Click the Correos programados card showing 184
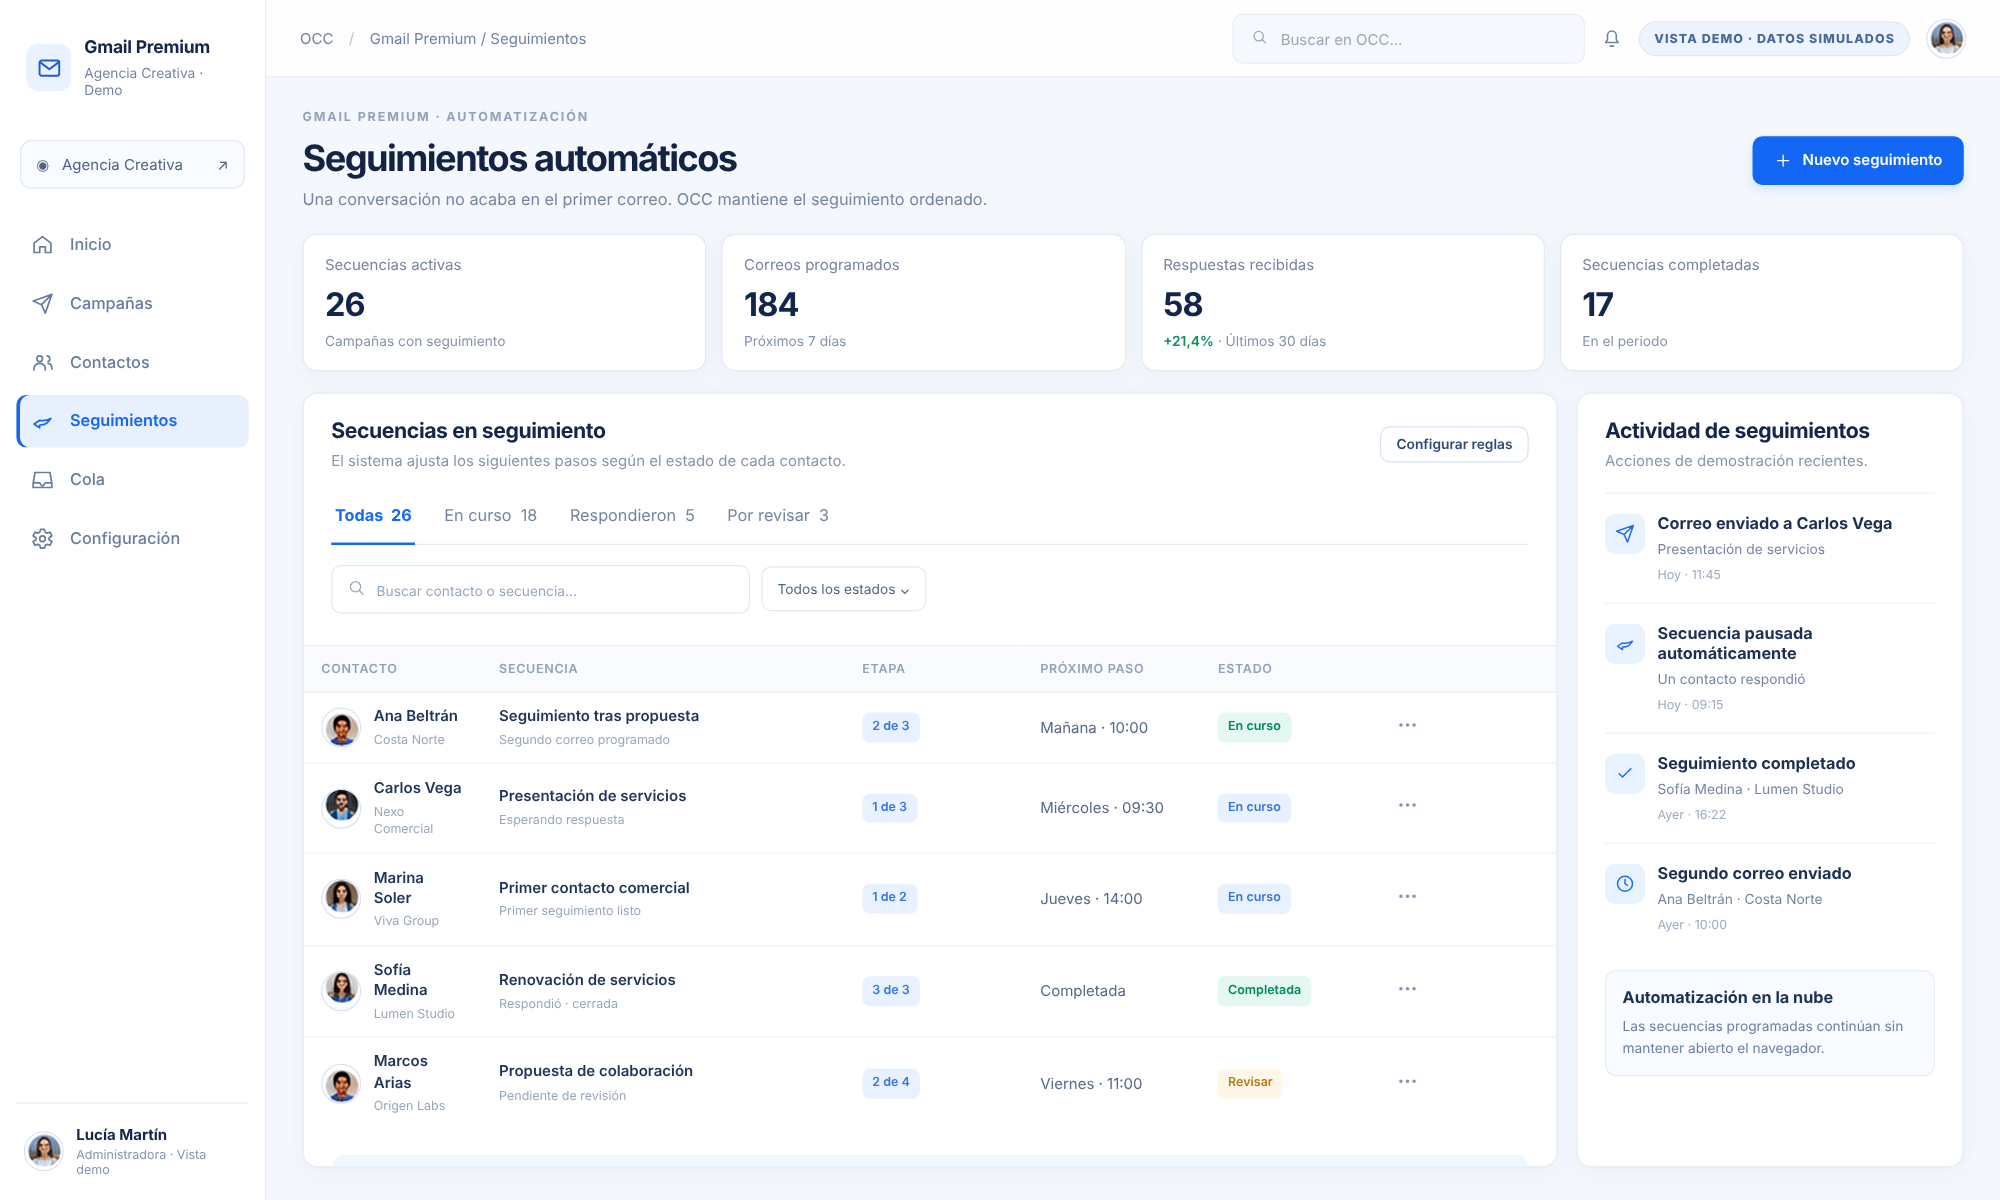Screen dimensions: 2000x1200 tap(923, 303)
